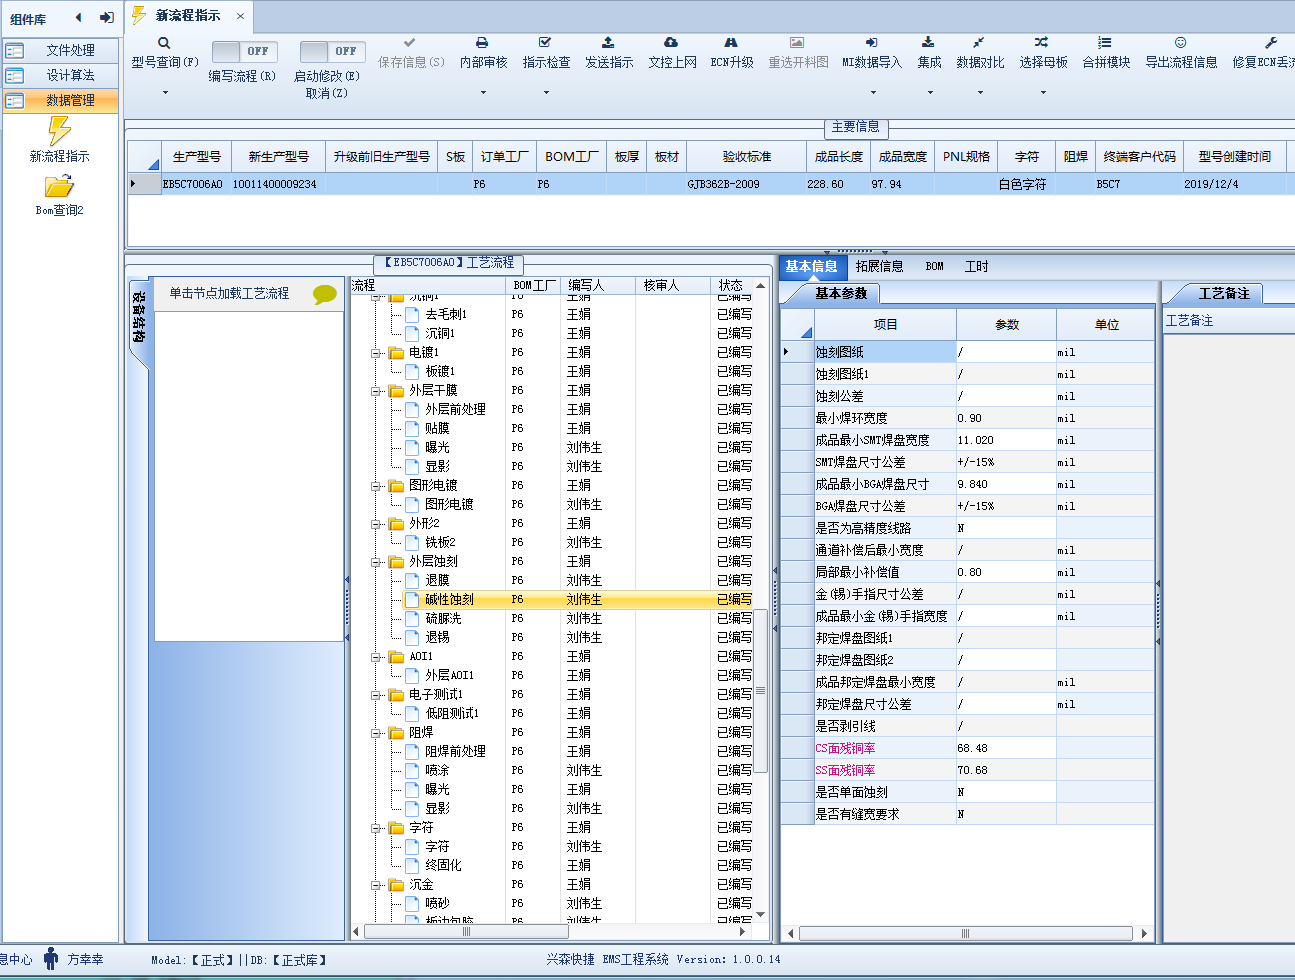Image resolution: width=1295 pixels, height=980 pixels.
Task: Switch to the 拓展信息 tab
Action: coord(879,266)
